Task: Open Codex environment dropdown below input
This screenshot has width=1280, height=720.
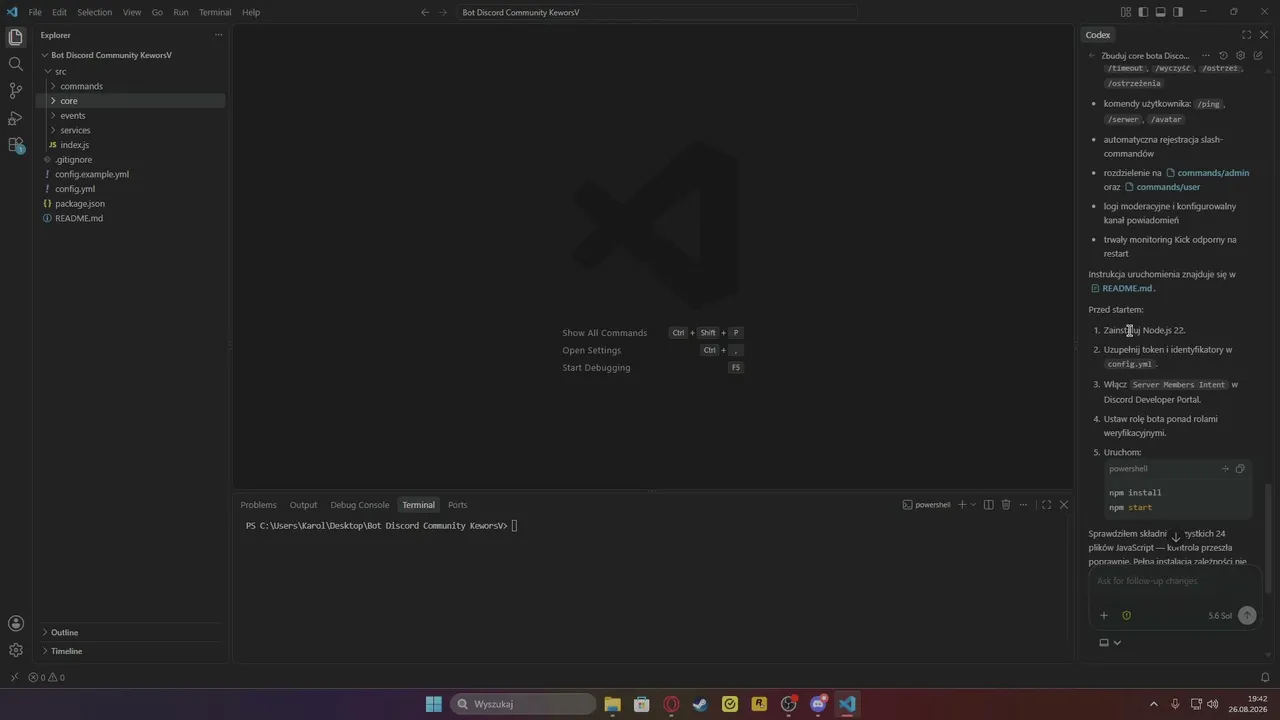Action: [x=1110, y=643]
